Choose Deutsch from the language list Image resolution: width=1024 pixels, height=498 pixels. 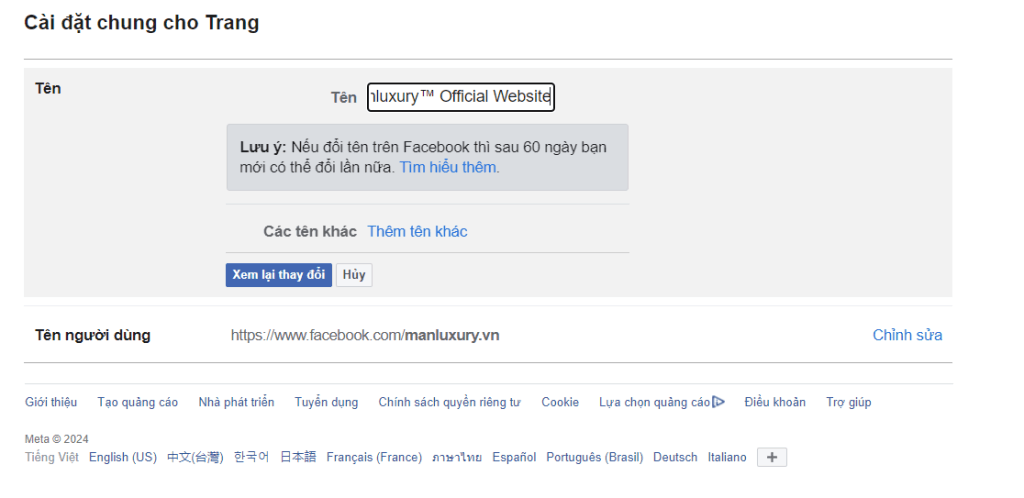(x=675, y=457)
